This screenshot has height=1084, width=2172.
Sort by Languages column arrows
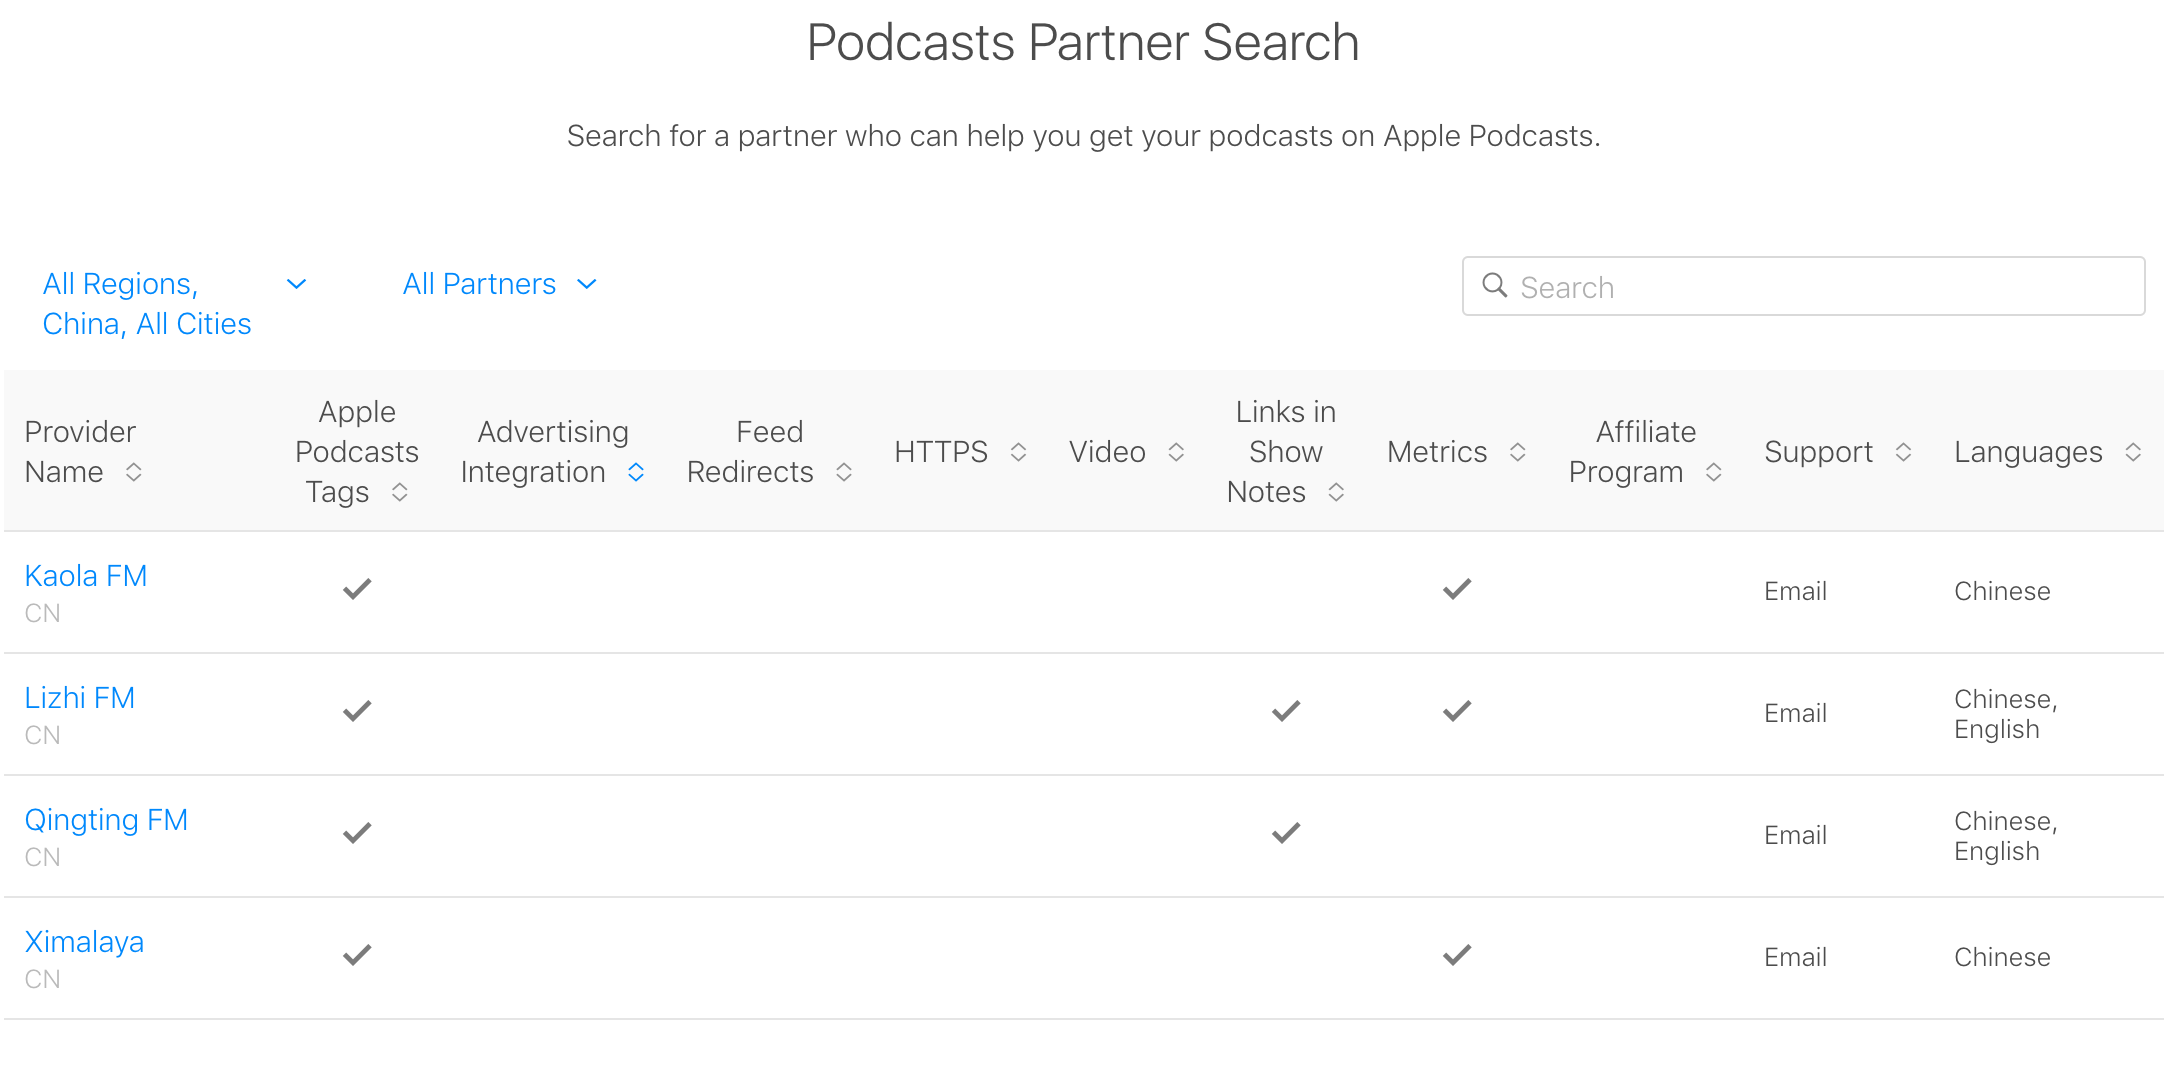[2133, 452]
